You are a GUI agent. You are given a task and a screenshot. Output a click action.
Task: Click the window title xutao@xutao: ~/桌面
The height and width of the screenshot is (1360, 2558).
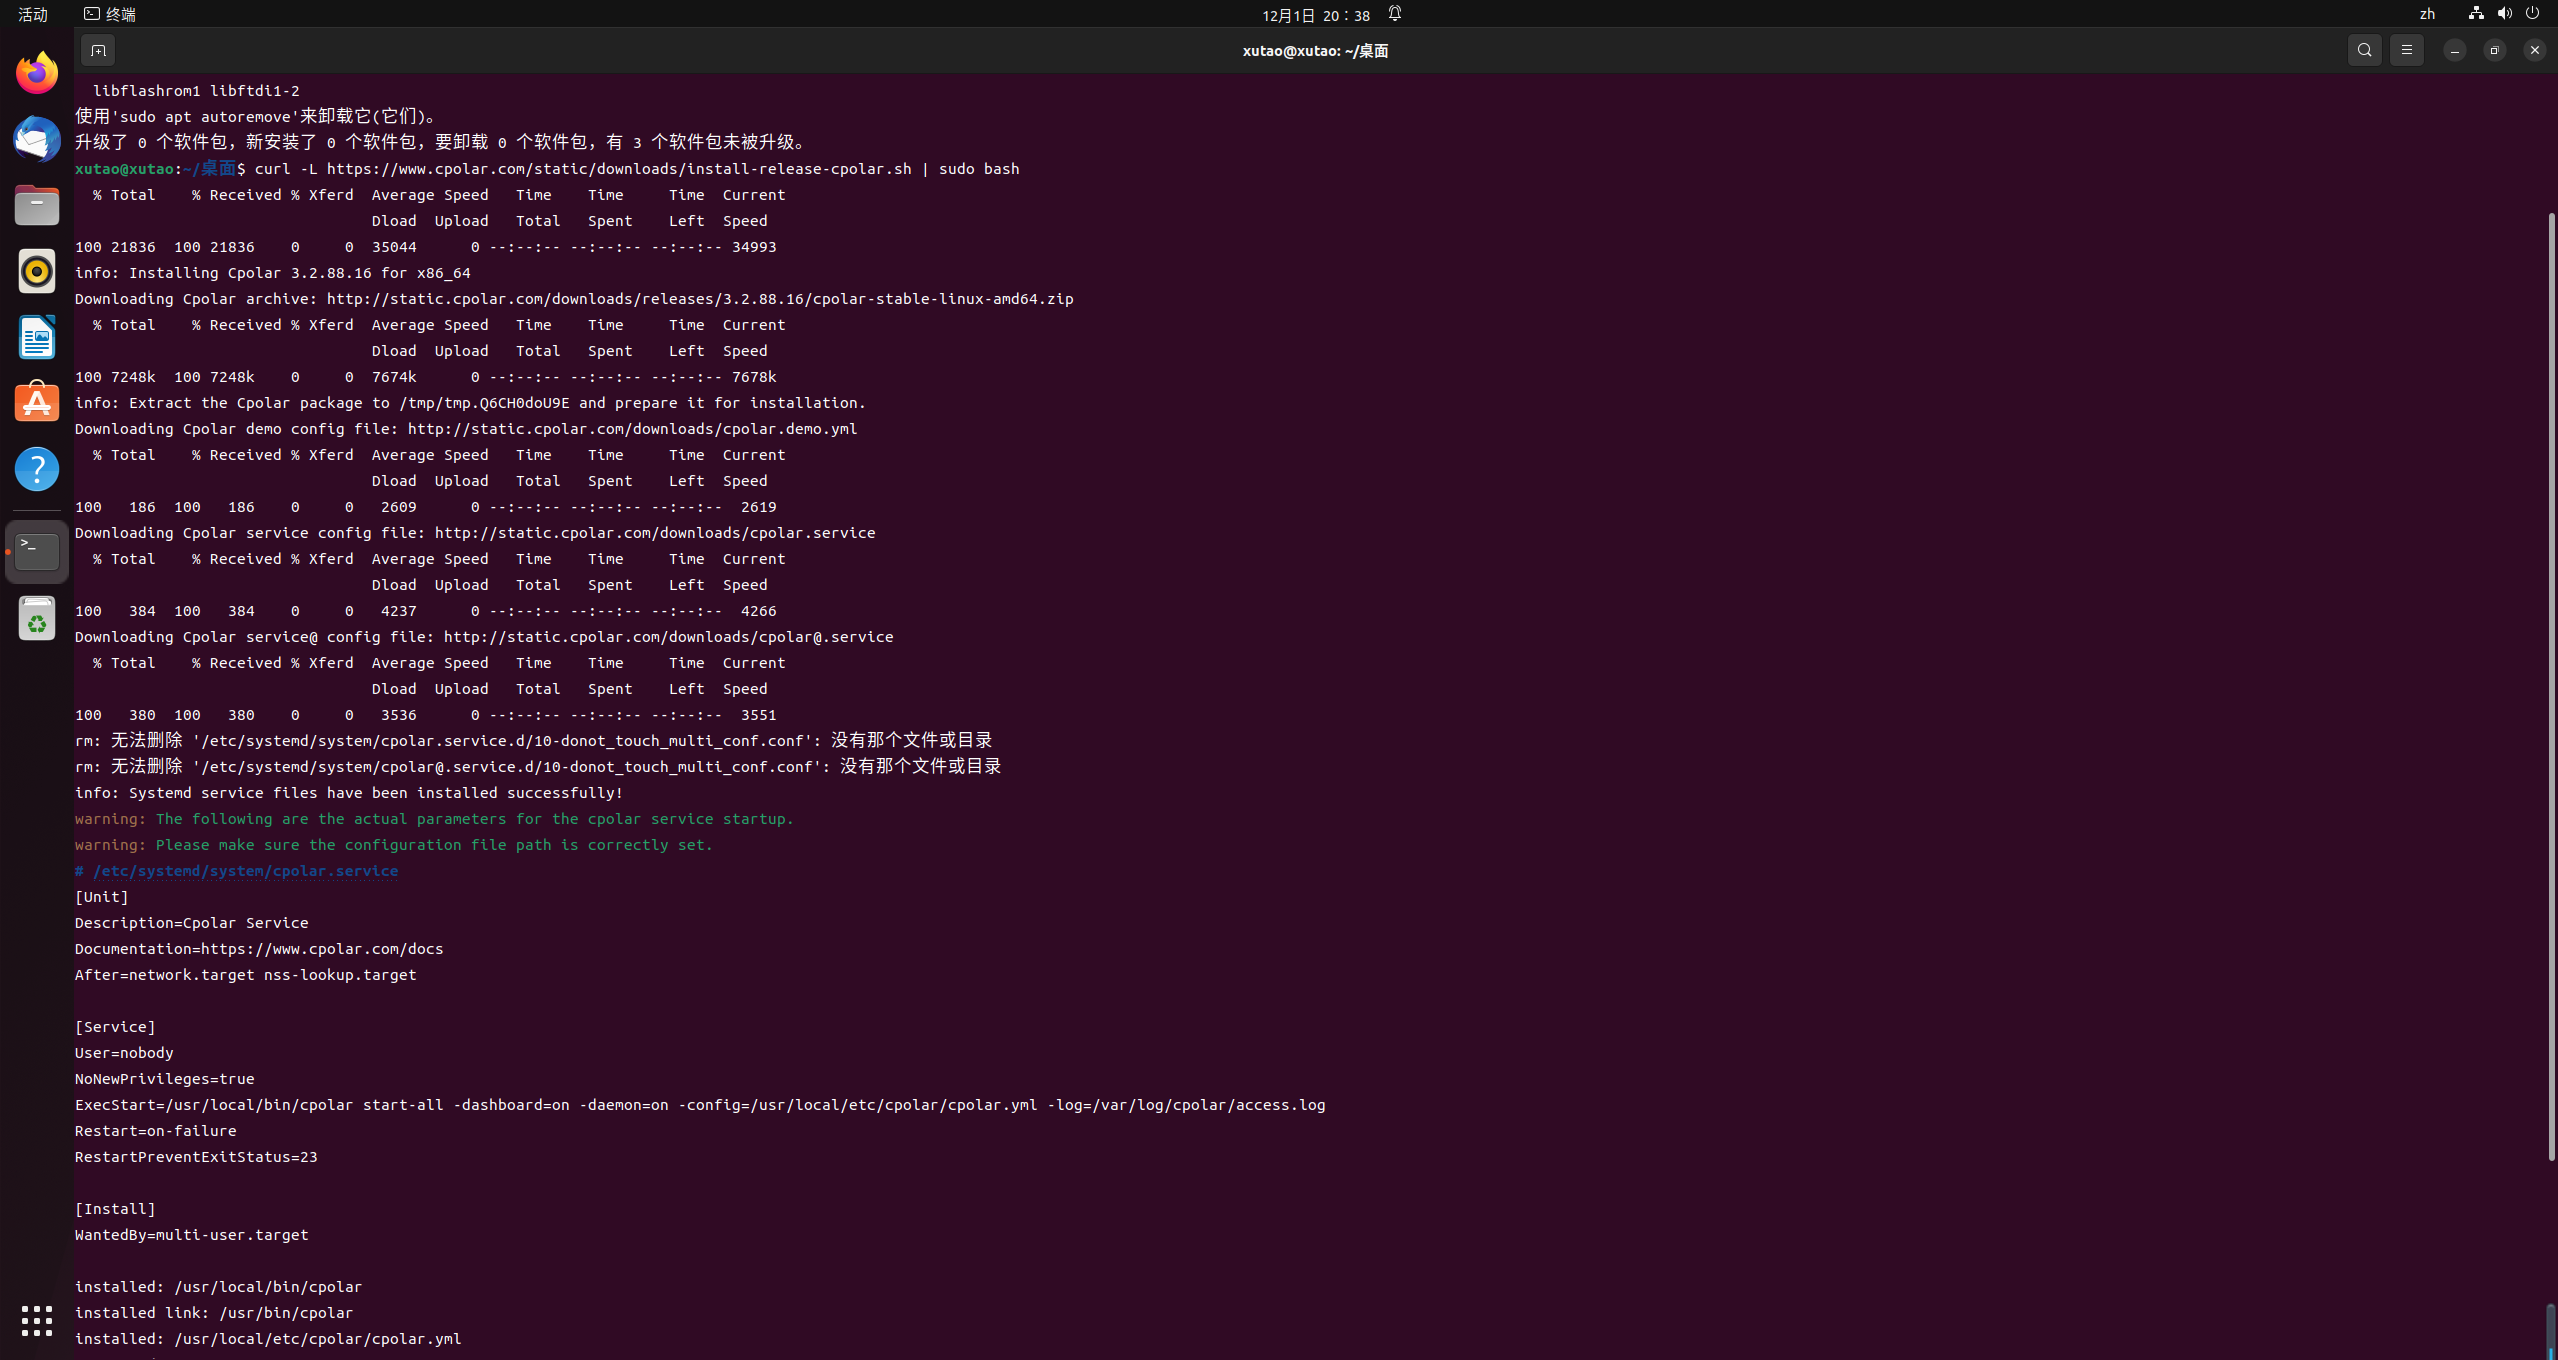(x=1315, y=51)
